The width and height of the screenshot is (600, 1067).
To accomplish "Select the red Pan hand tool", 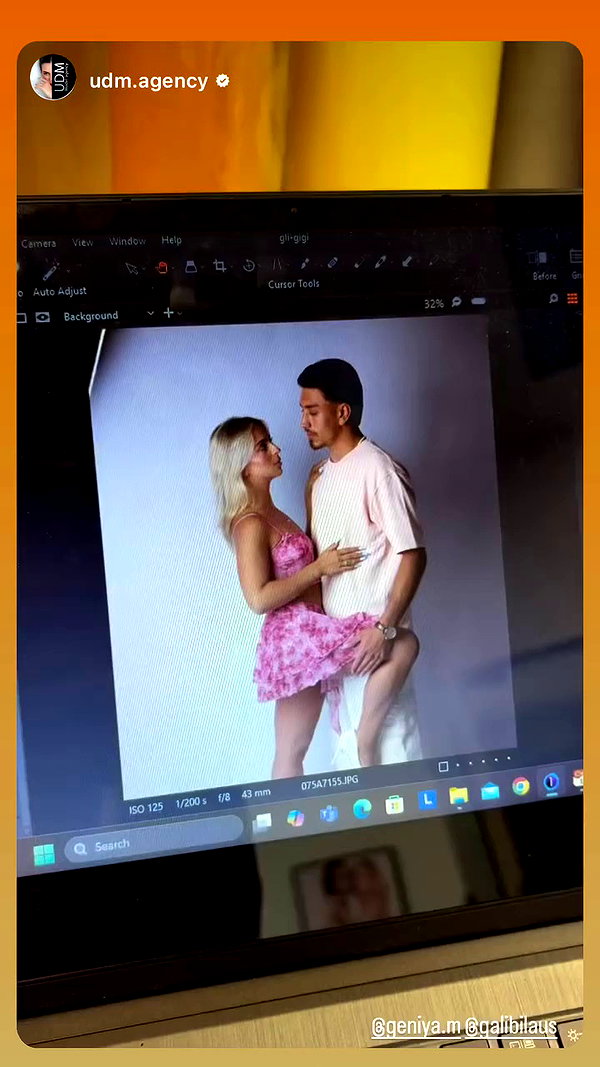I will [162, 267].
